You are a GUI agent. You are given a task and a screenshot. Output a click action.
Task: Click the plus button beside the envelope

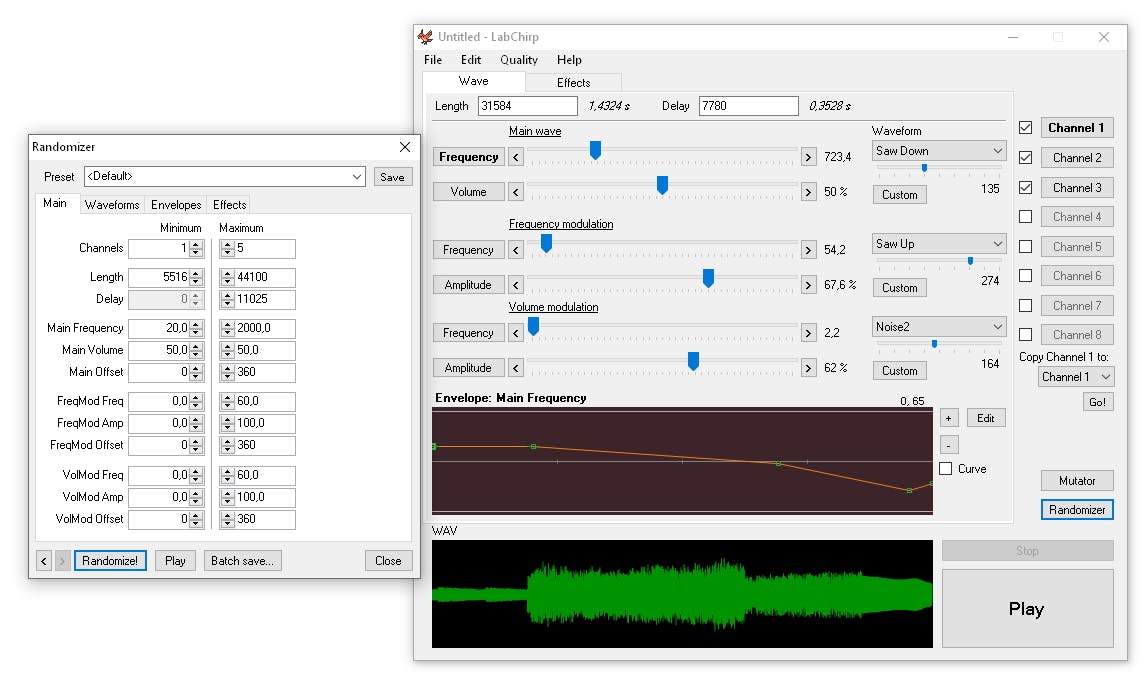point(949,418)
